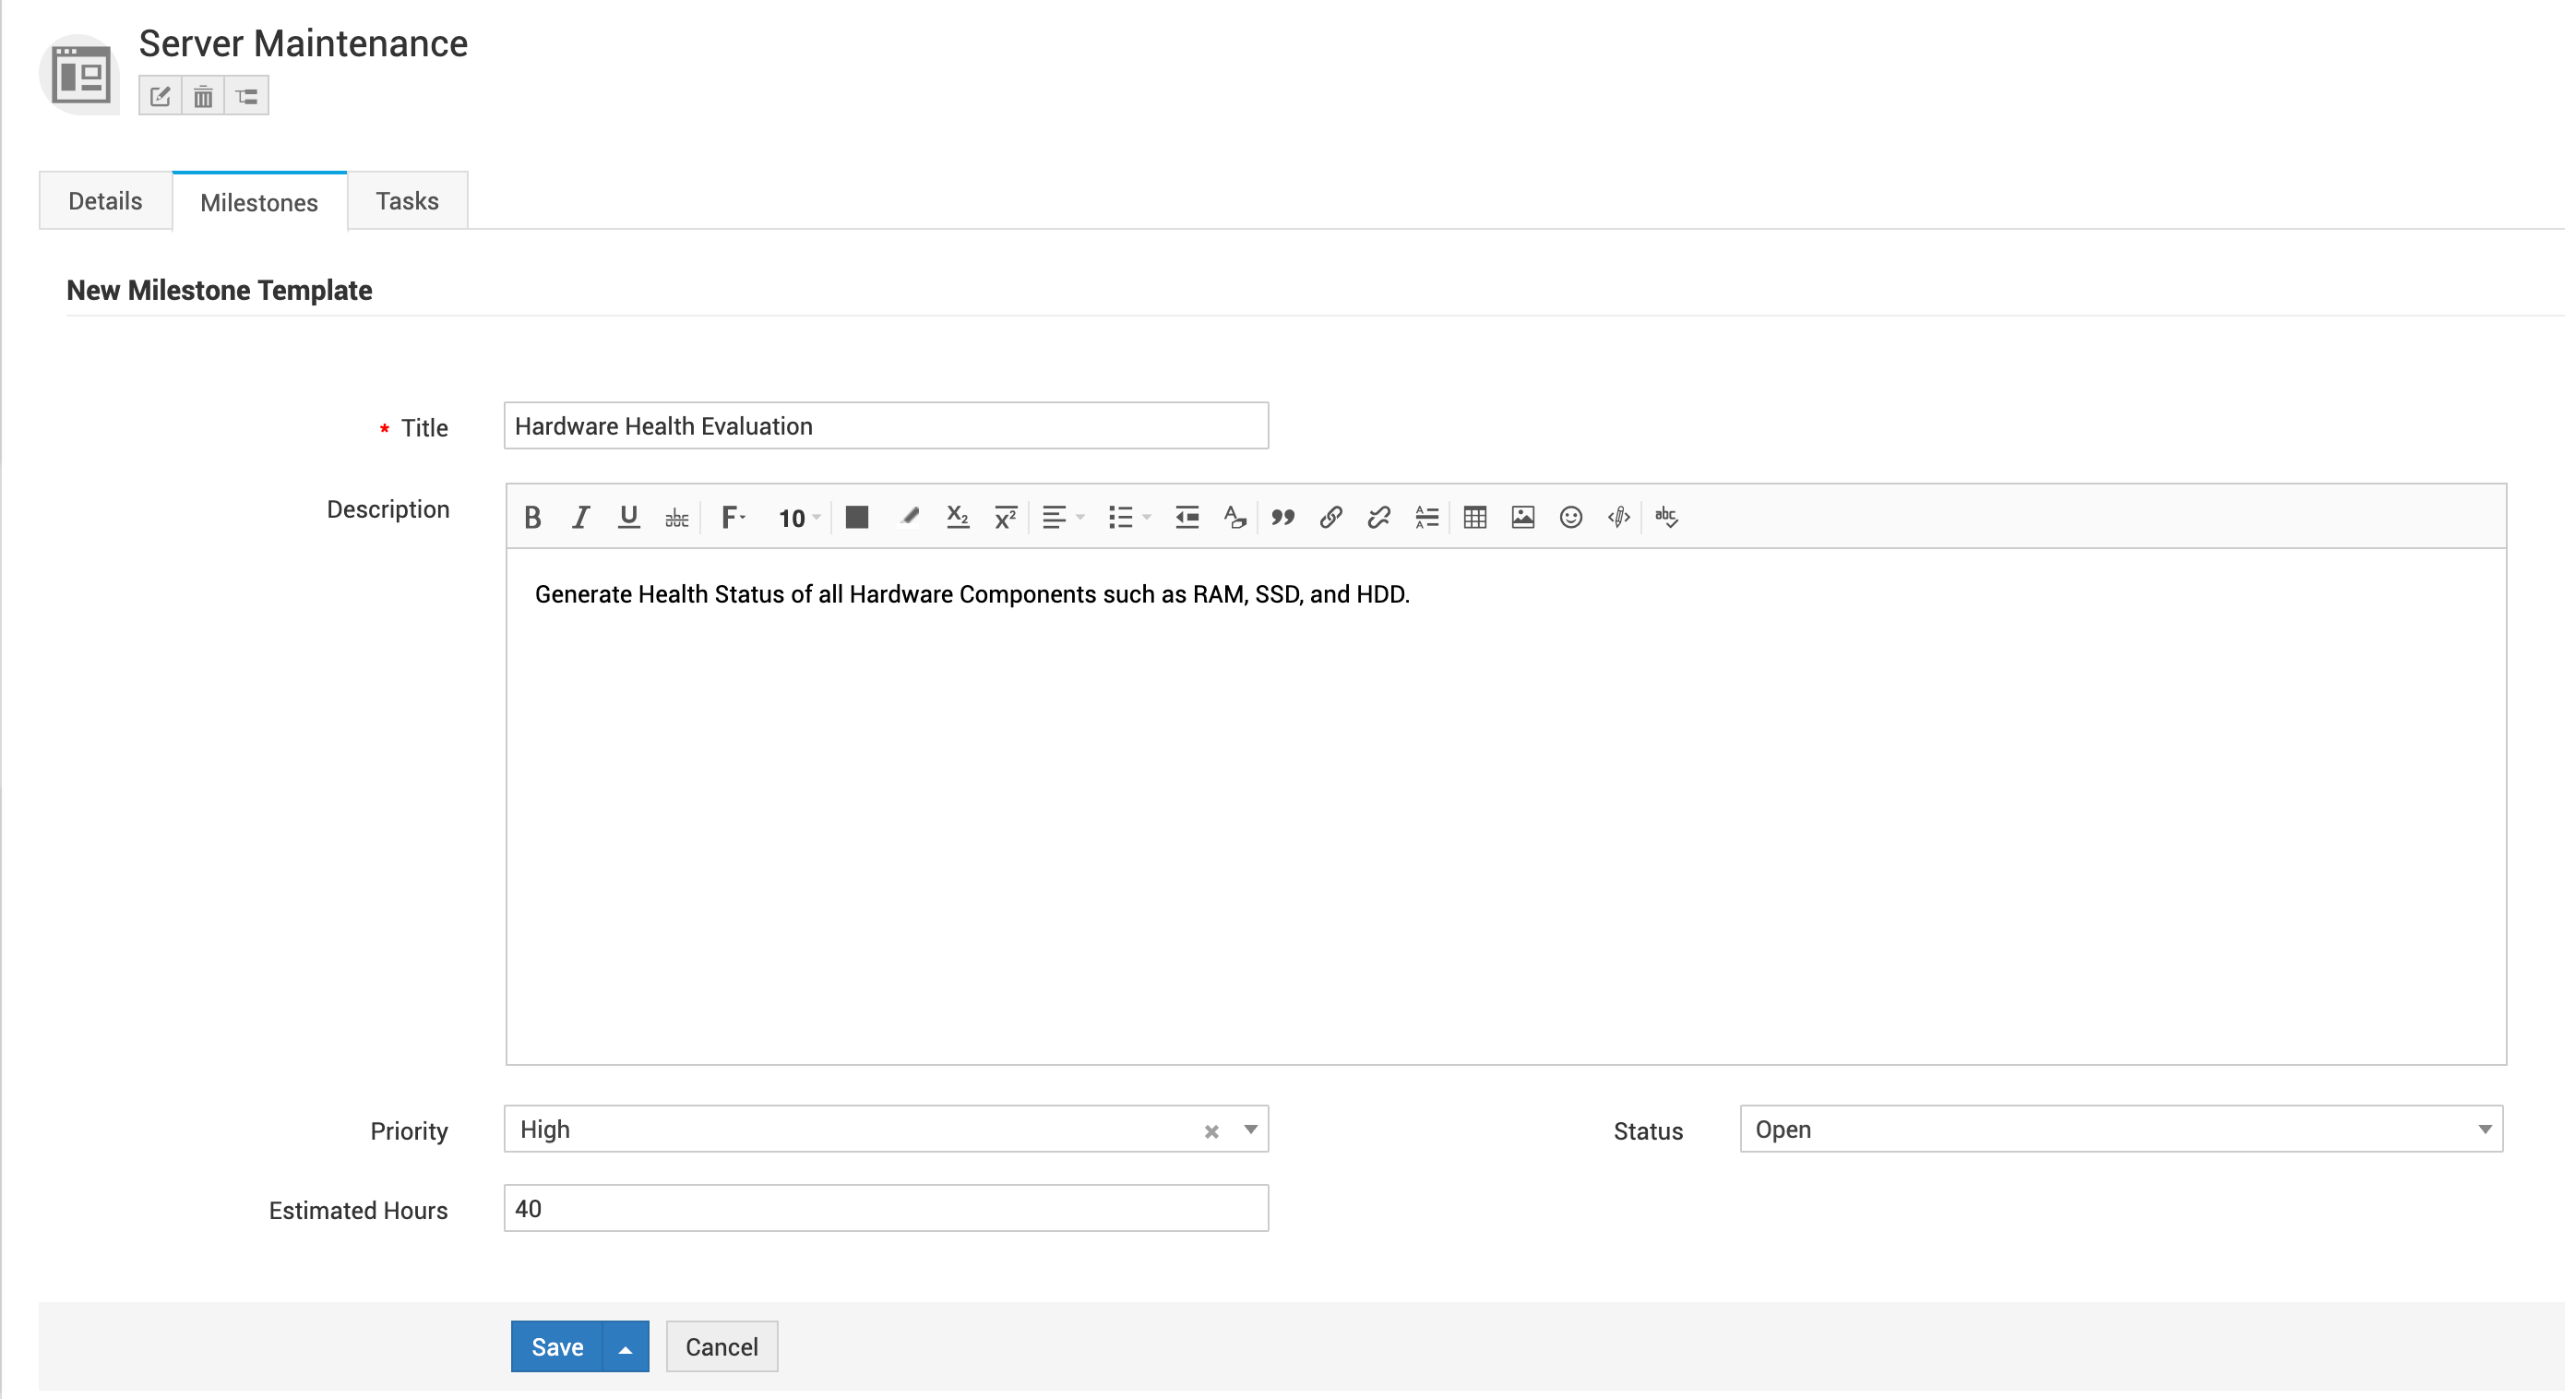Open the font color swatch

pos(856,517)
